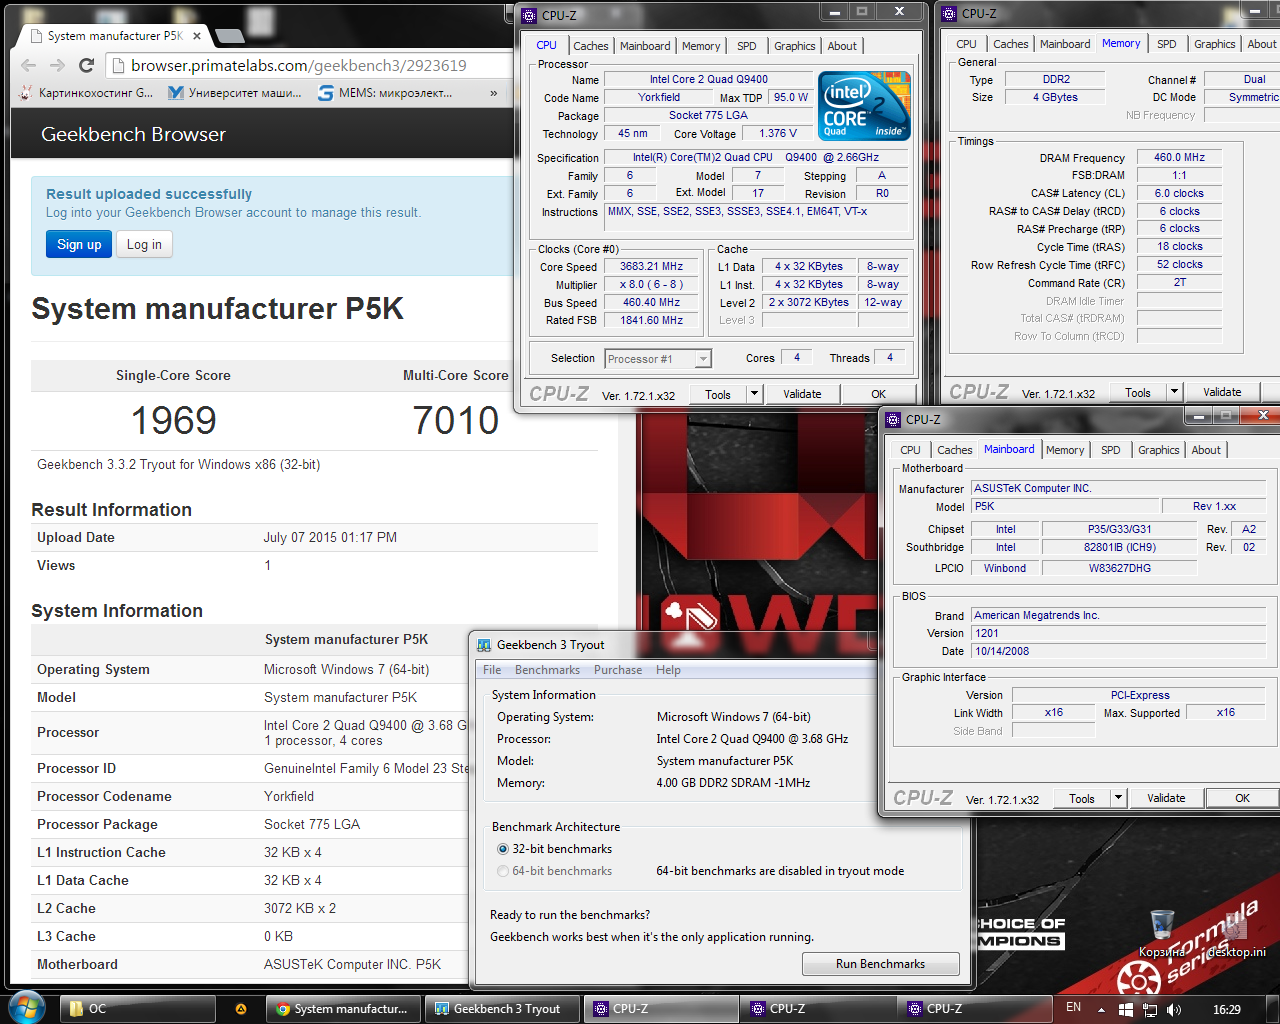The image size is (1280, 1024).
Task: Click the 16:29 taskbar clock
Action: coord(1227,1009)
